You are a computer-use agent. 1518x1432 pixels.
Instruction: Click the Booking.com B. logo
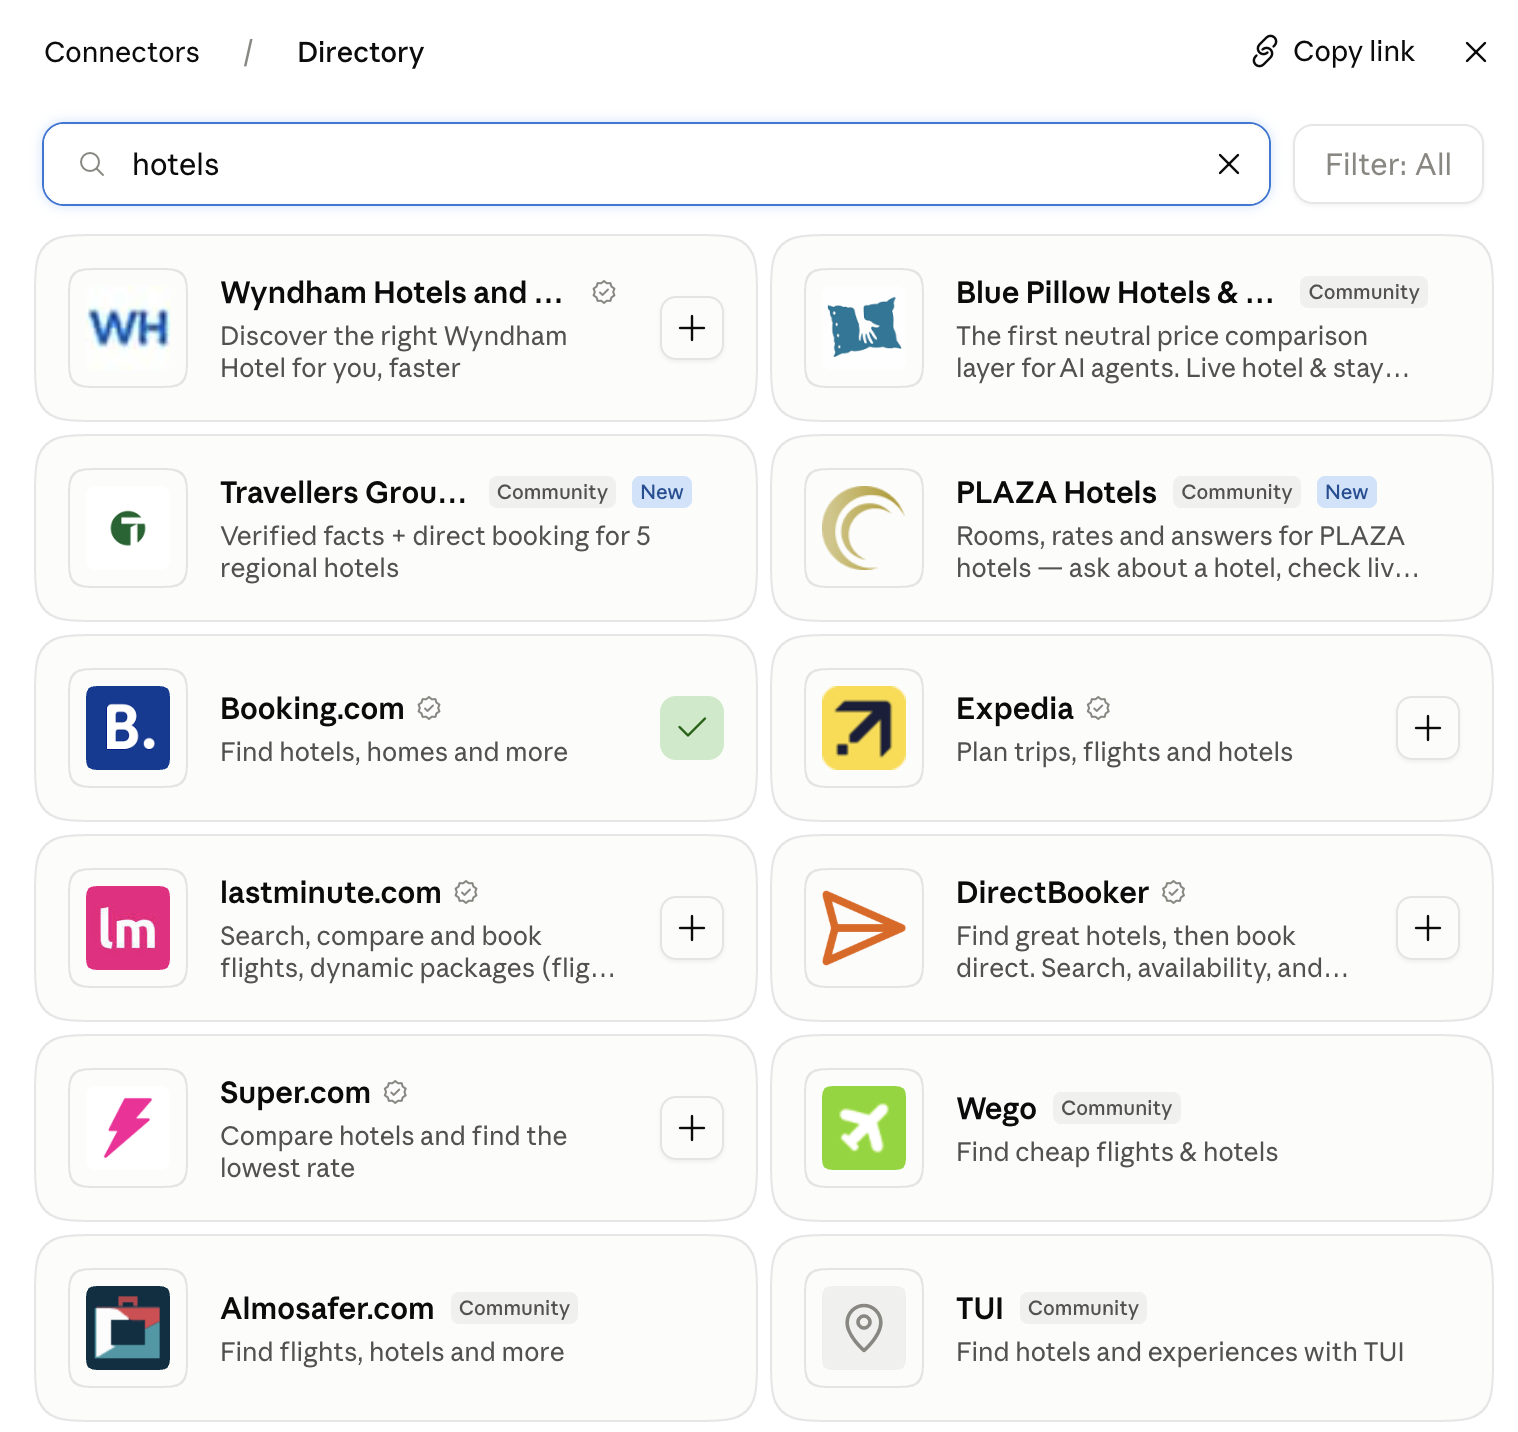pos(128,728)
